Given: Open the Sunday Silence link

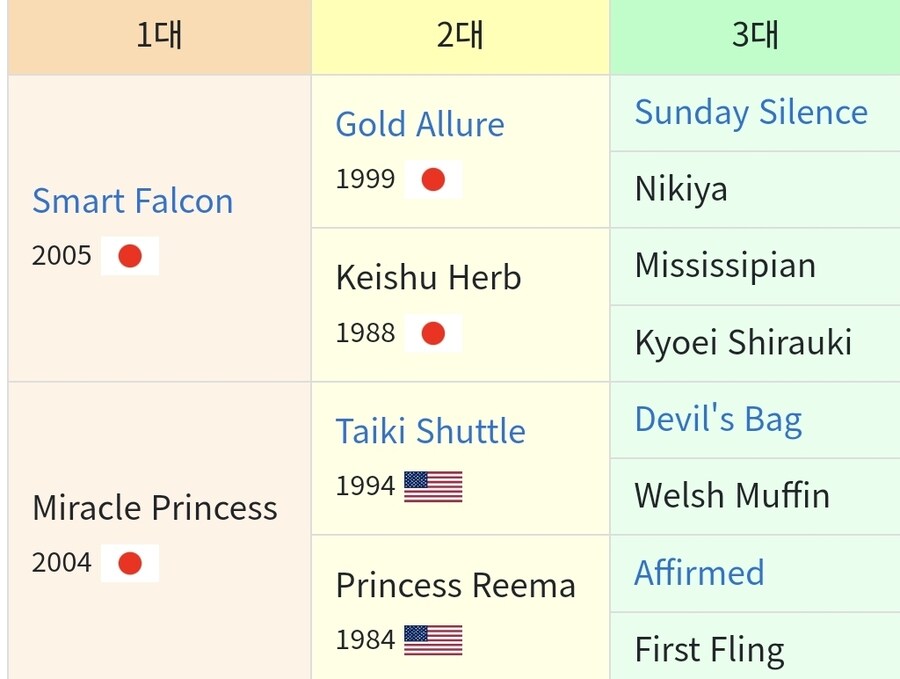Looking at the screenshot, I should [x=751, y=112].
